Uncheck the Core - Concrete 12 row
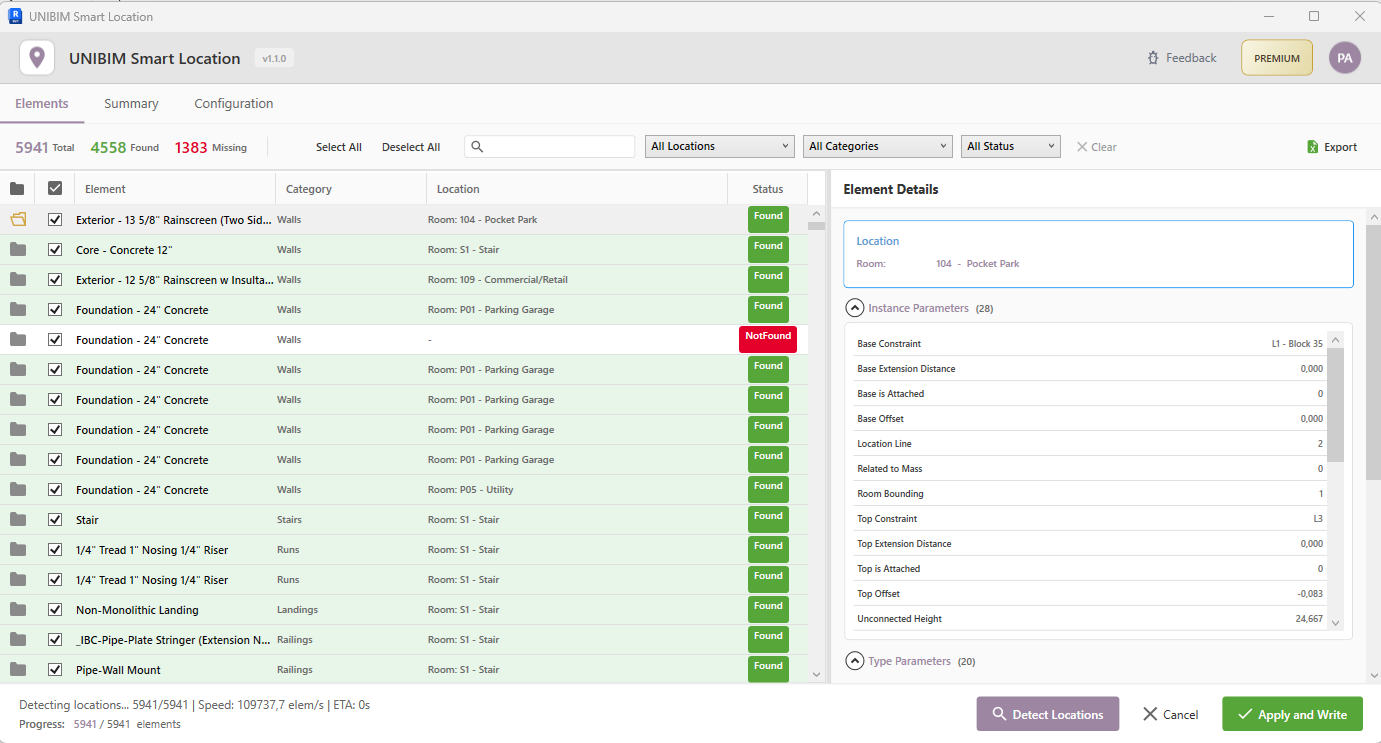This screenshot has width=1381, height=743. coord(55,249)
